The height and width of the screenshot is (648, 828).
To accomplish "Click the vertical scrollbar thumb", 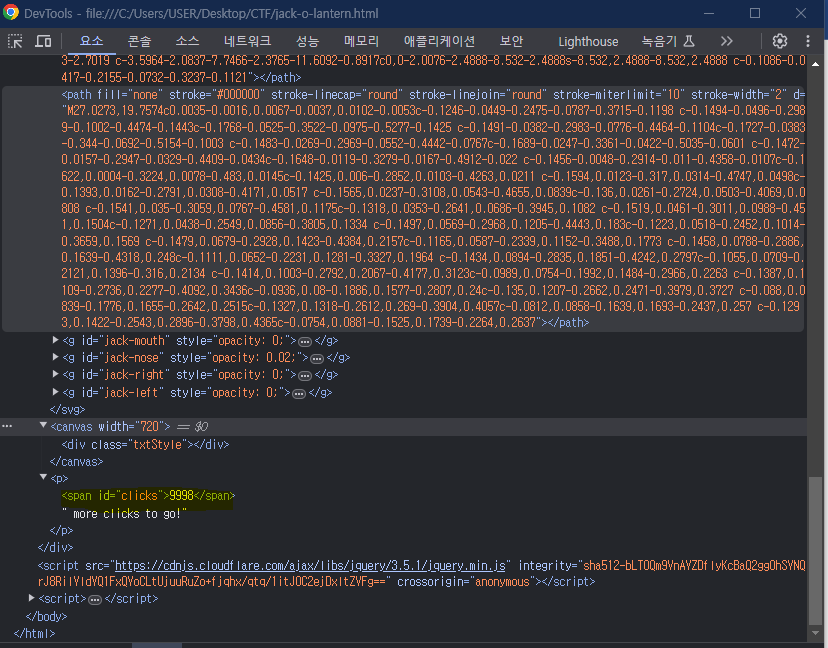I will point(815,550).
